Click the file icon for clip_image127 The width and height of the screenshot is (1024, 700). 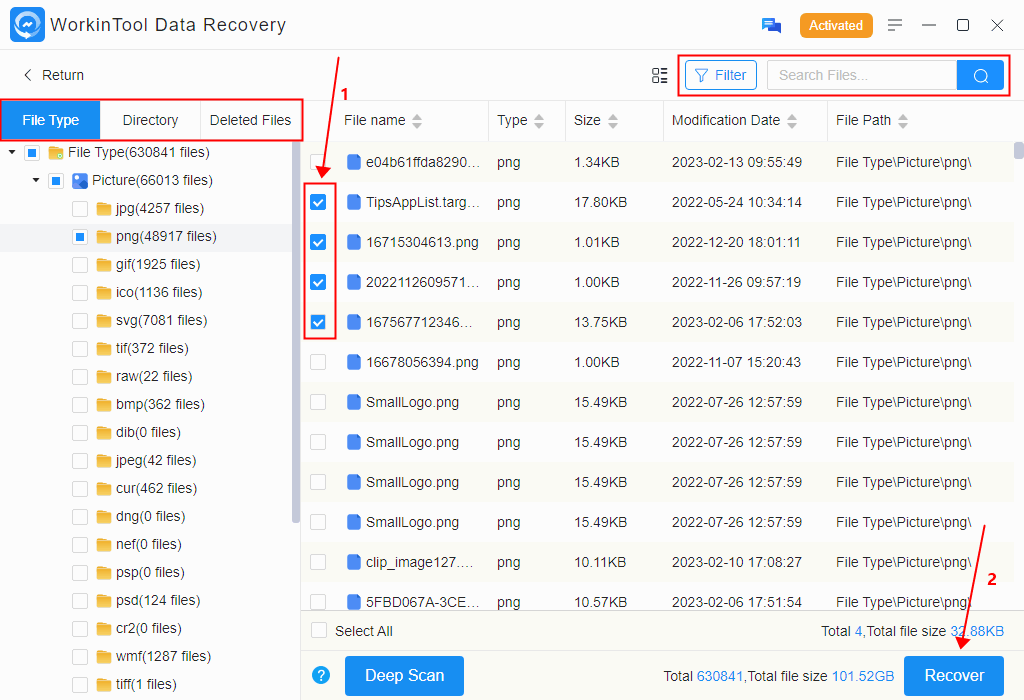353,562
